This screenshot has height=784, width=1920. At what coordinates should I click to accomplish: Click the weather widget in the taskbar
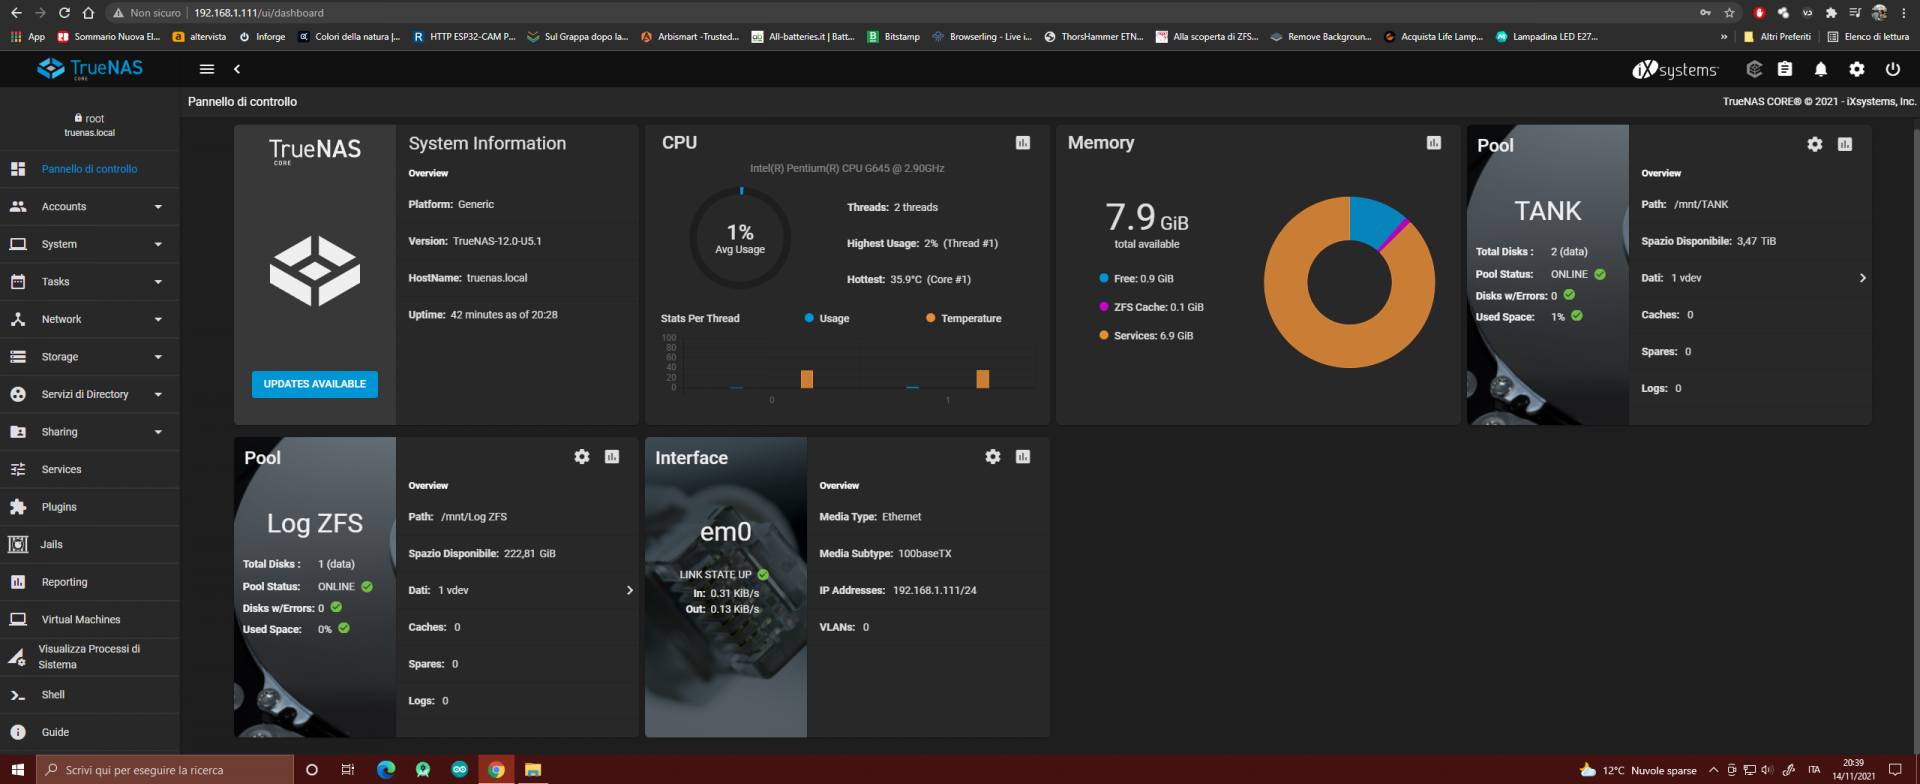tap(1638, 770)
